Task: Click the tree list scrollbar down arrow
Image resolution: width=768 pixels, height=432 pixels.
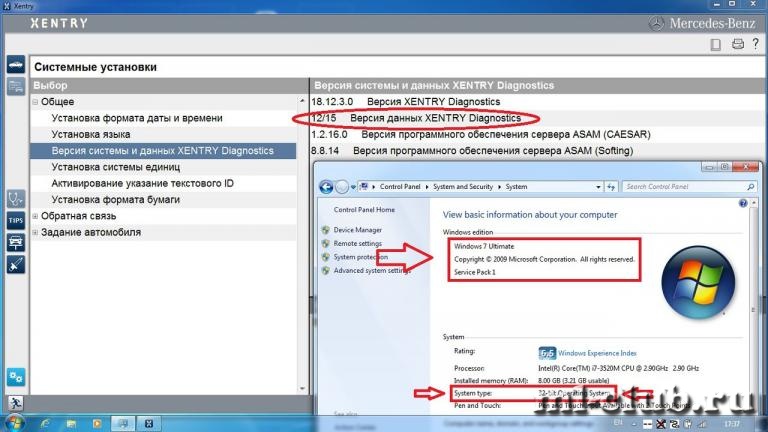Action: (x=302, y=388)
